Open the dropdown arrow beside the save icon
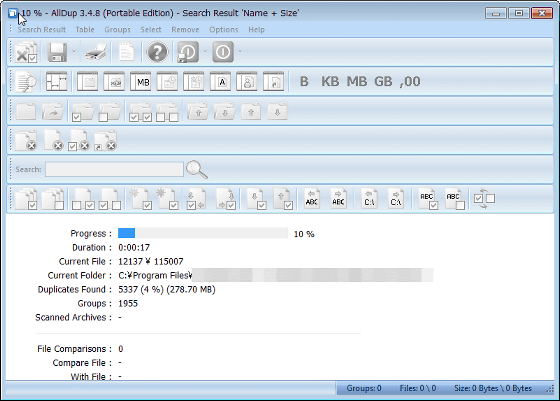 (x=74, y=51)
